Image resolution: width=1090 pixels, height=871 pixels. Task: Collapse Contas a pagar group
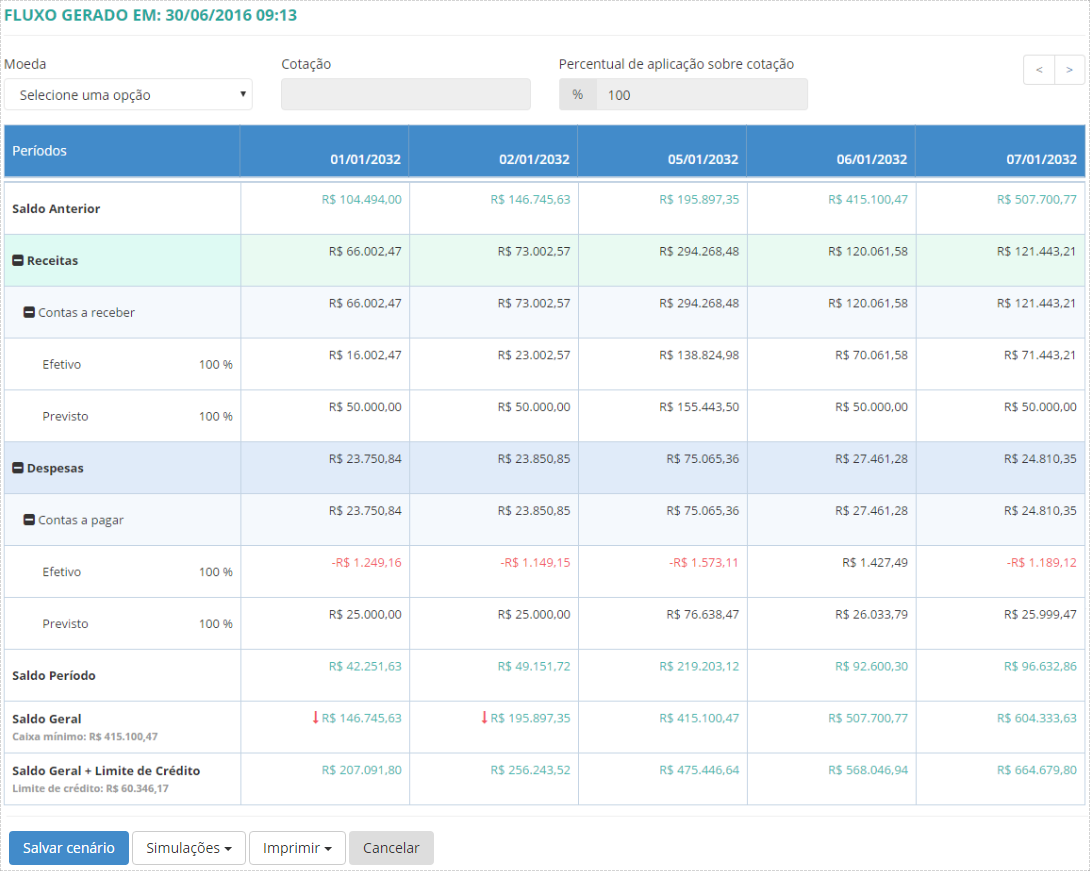tap(29, 520)
